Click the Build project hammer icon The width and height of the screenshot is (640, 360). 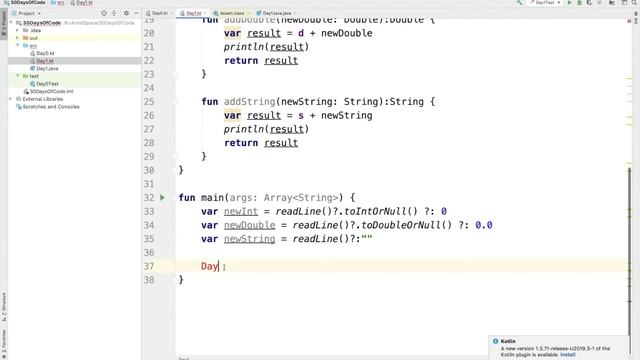tap(519, 2)
